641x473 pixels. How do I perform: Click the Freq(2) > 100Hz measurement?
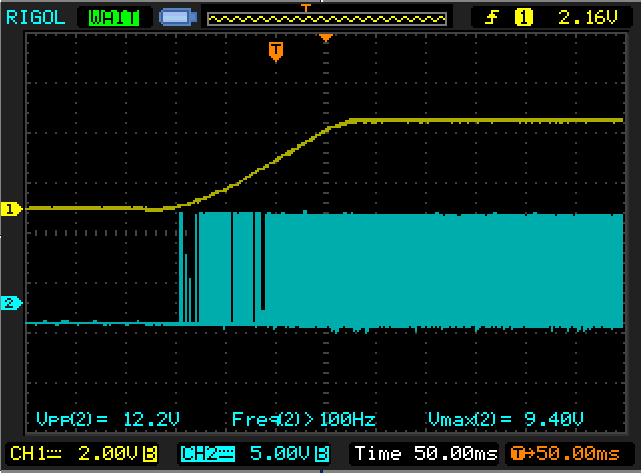304,419
